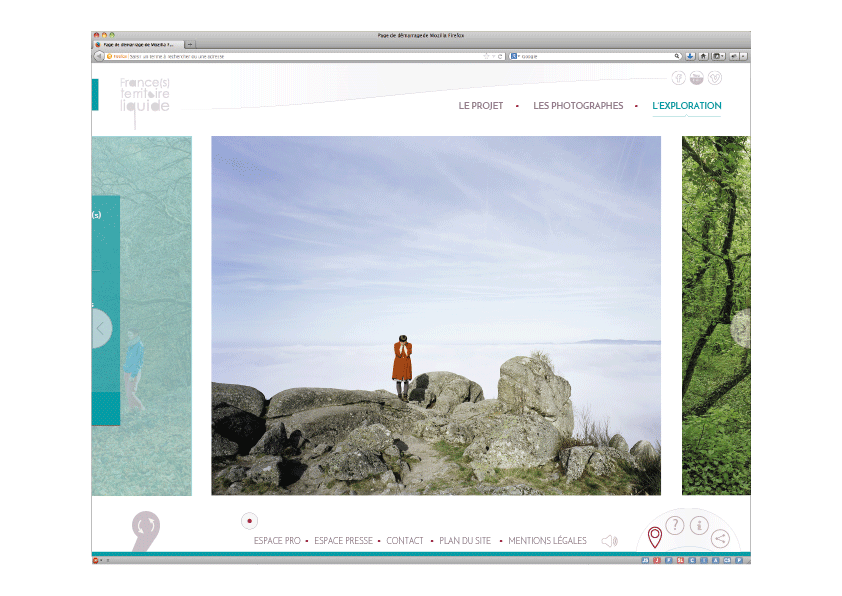
Task: Click the Vimeo icon at top right
Action: [714, 79]
